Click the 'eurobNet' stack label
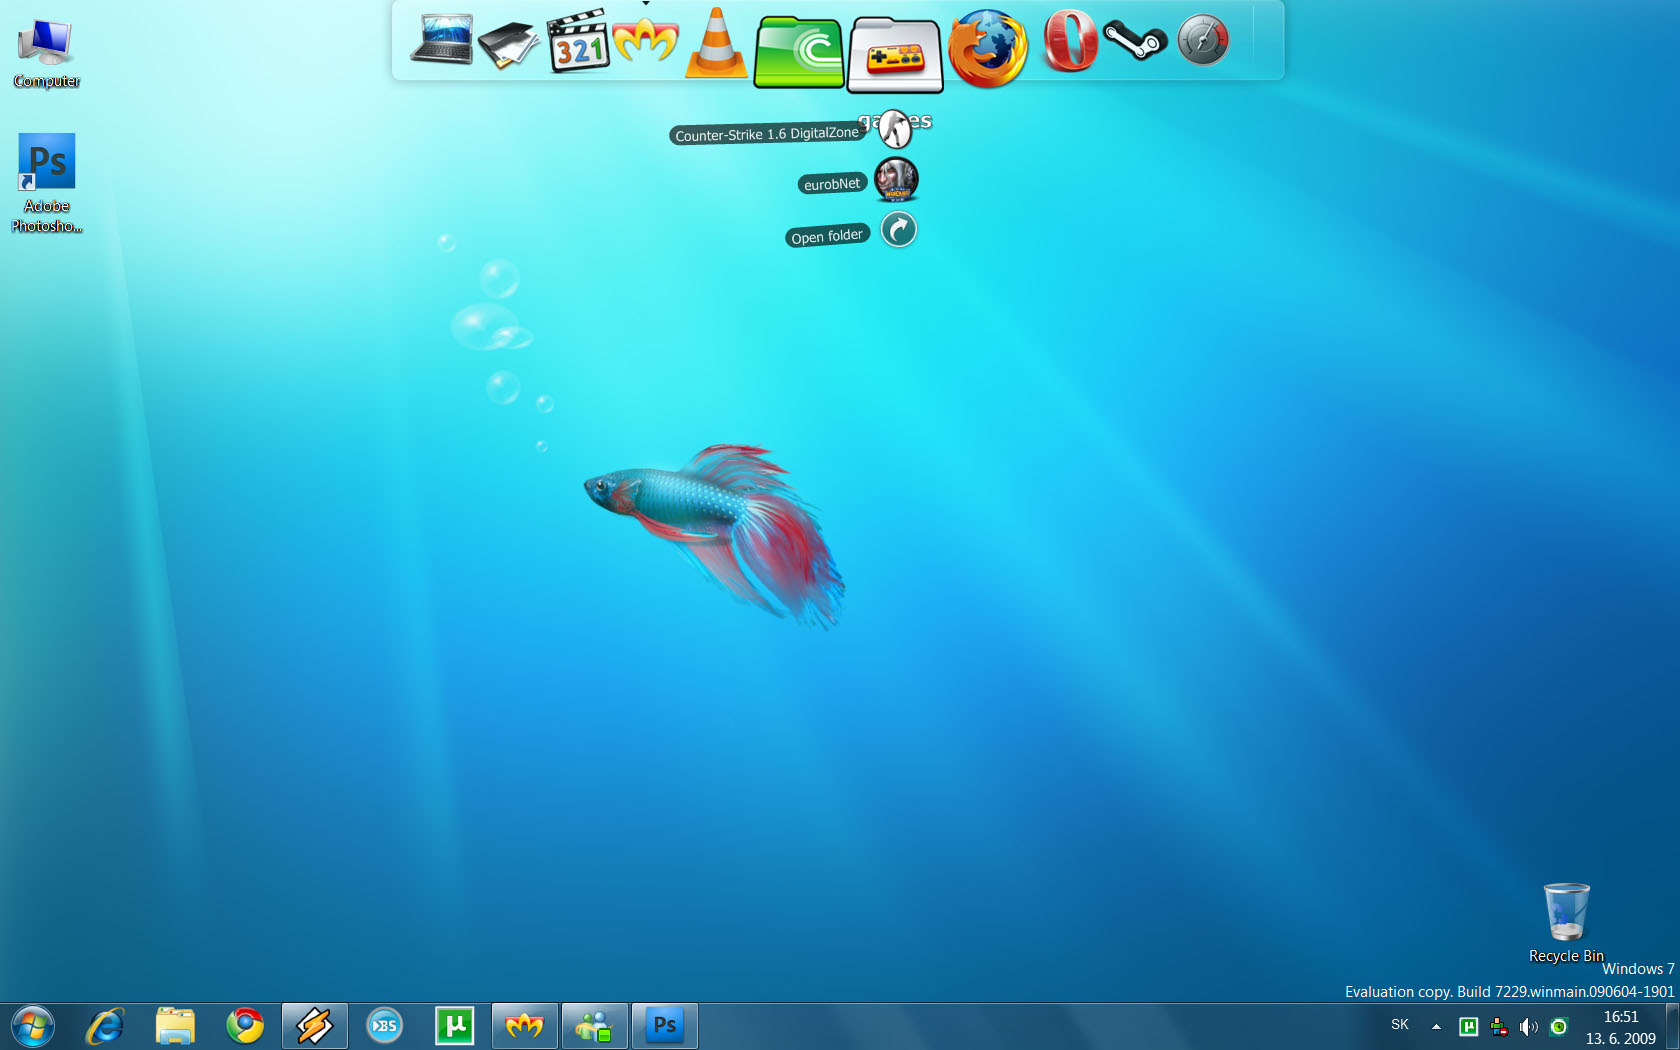 click(x=832, y=184)
